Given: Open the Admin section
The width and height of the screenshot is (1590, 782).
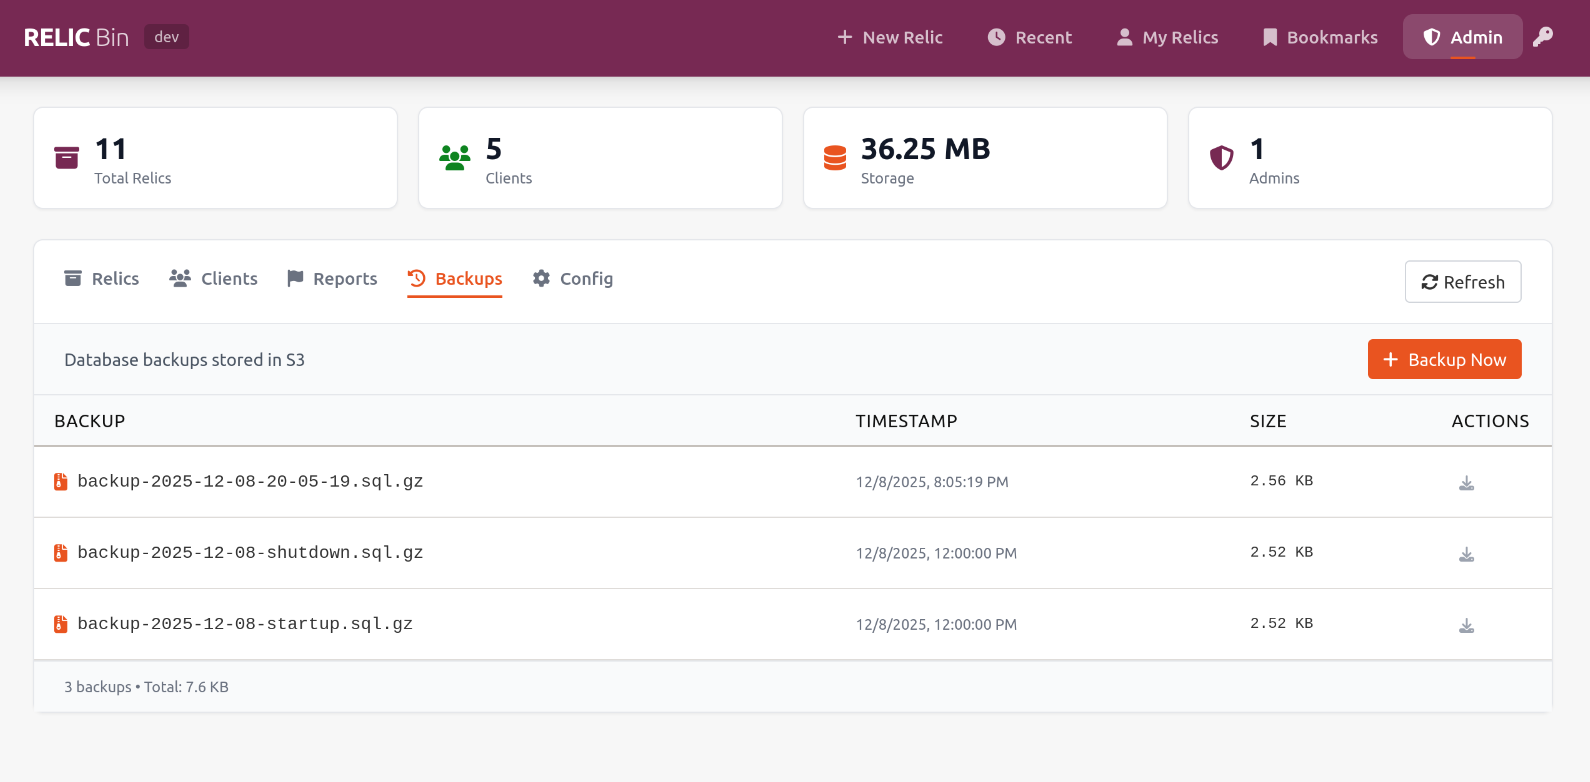Looking at the screenshot, I should [1463, 37].
